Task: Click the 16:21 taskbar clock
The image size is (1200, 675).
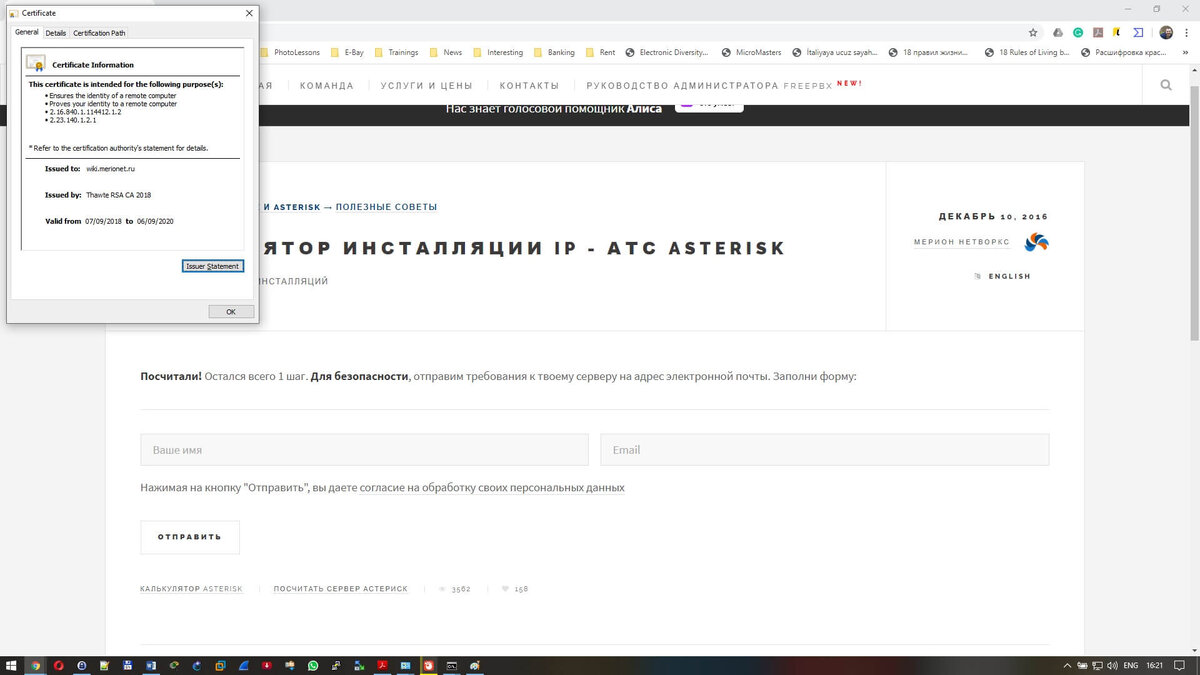Action: [x=1155, y=665]
